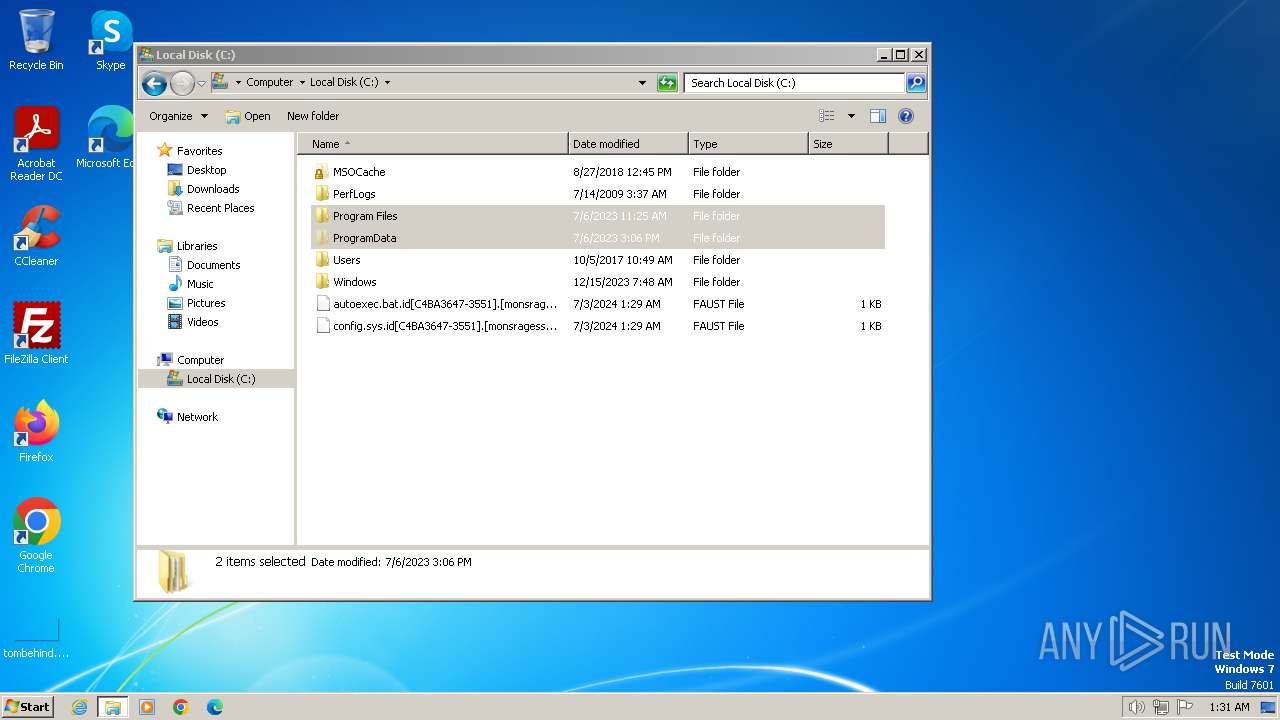Select the tombehind desktop file
Screen dimensions: 1280x720
(36, 638)
